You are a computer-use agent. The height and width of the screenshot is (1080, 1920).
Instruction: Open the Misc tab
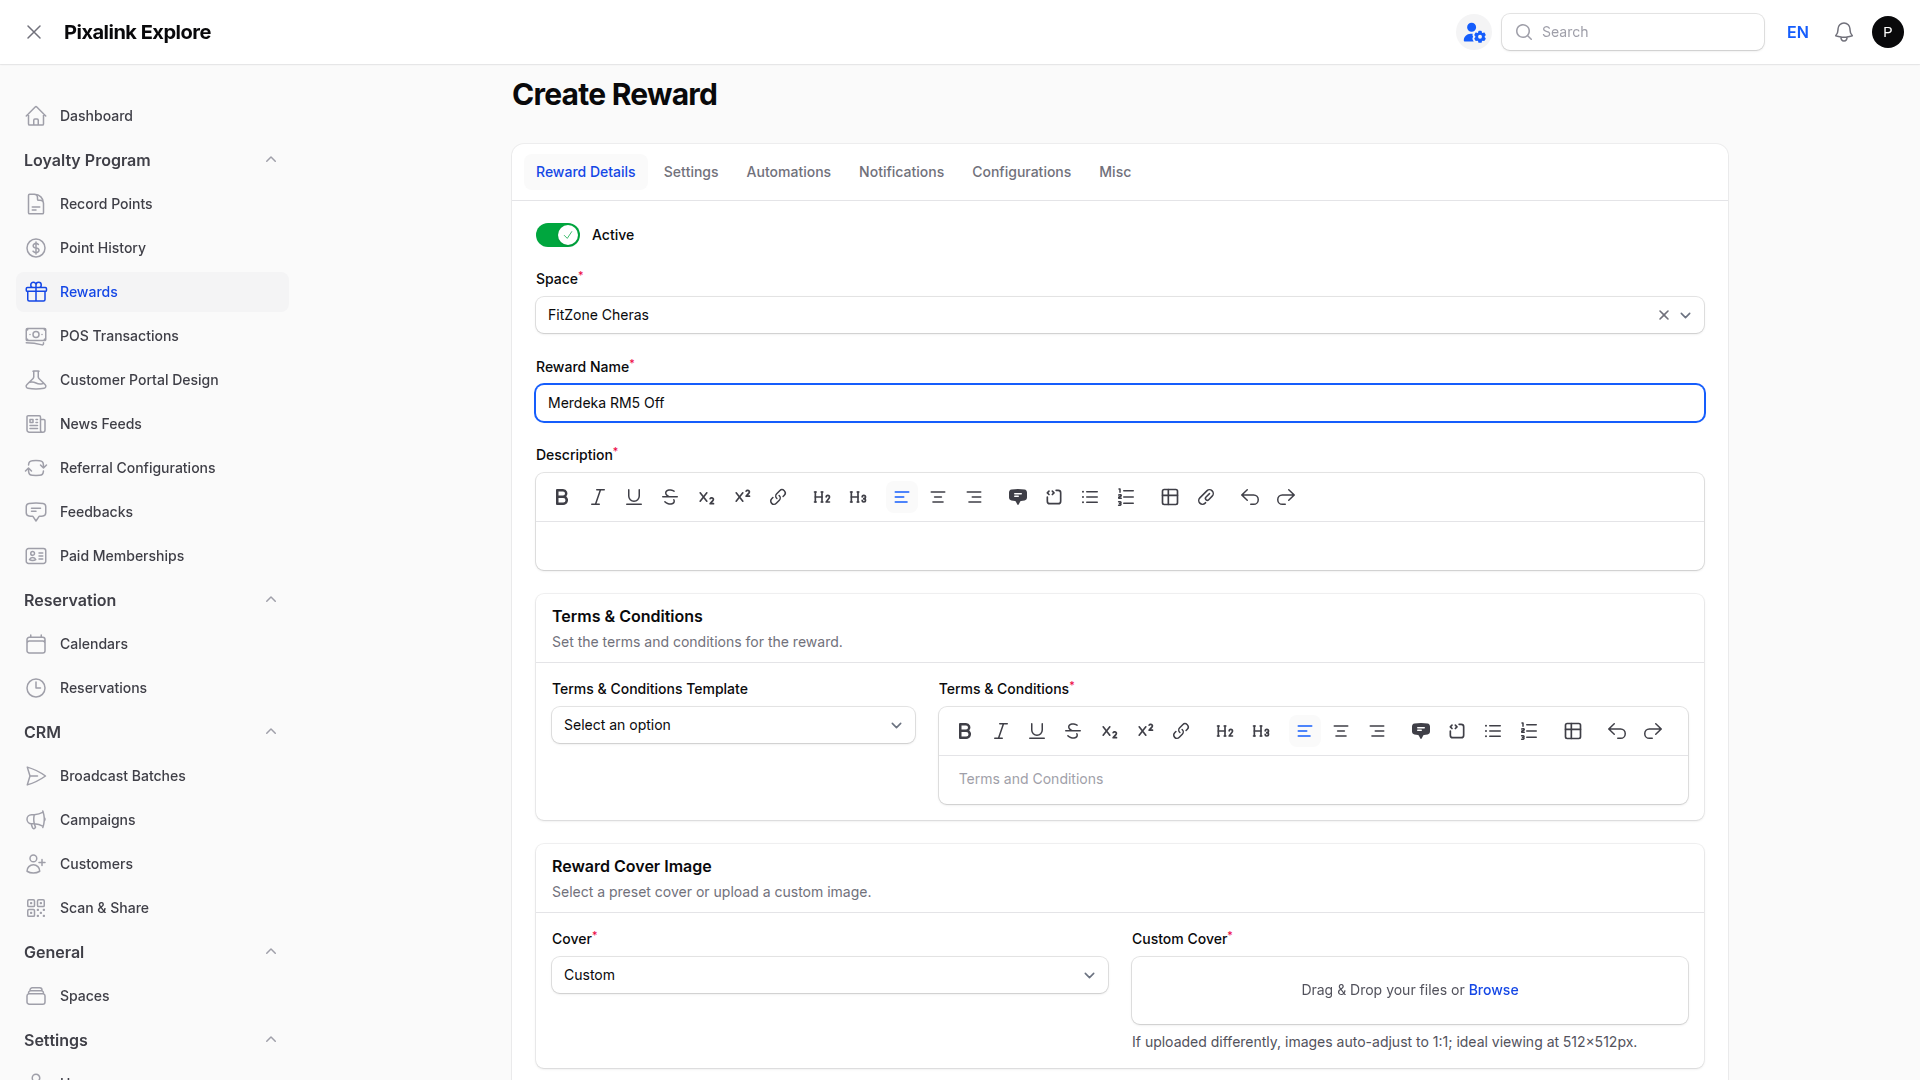click(1115, 172)
